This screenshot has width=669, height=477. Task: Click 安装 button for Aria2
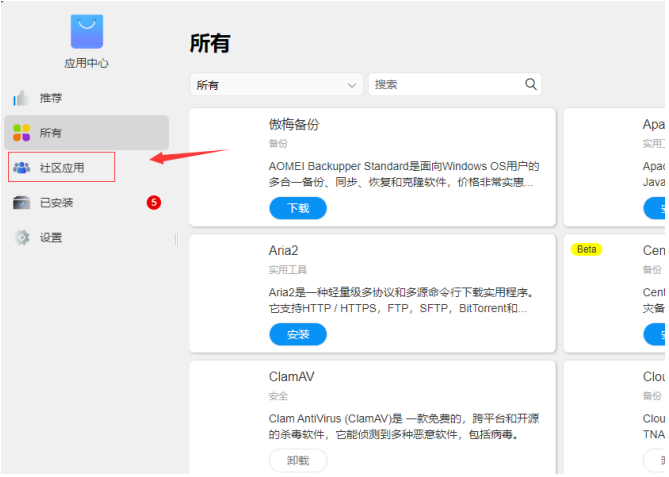click(298, 334)
